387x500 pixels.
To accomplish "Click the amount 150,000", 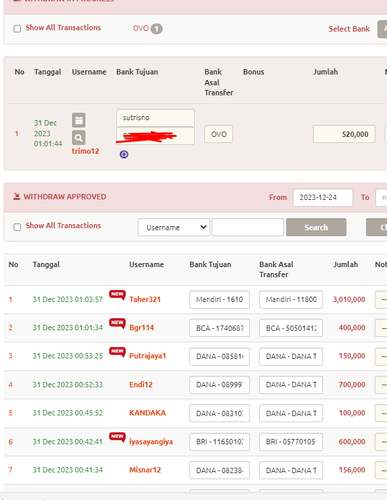I will coord(352,356).
